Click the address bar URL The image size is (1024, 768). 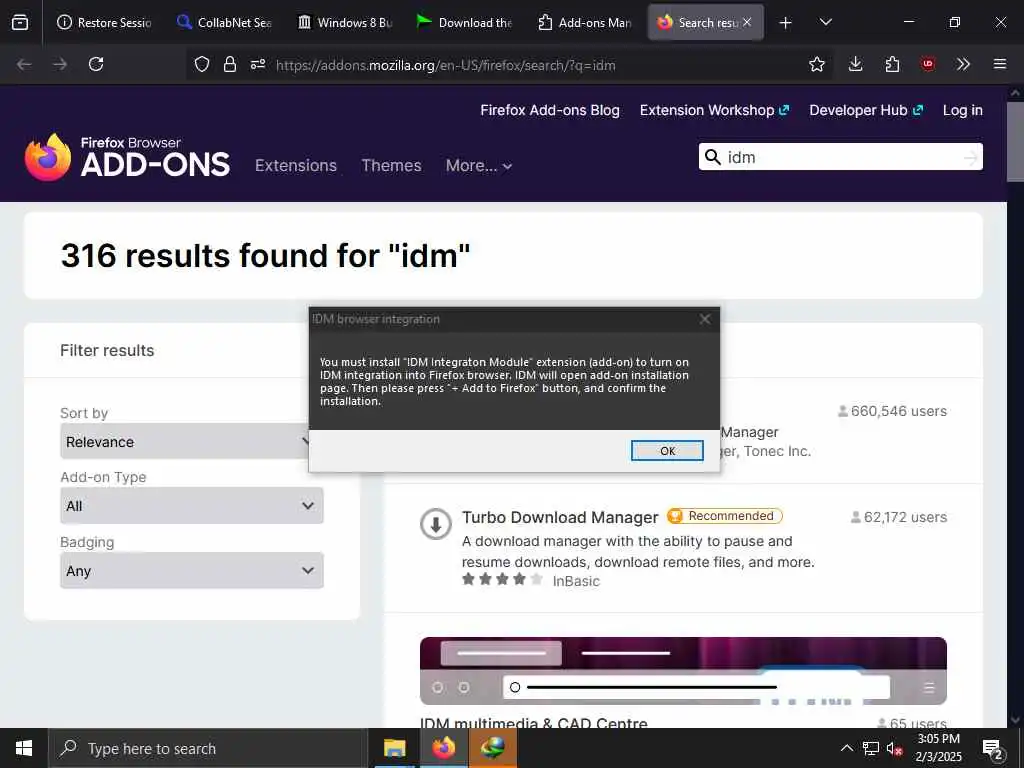tap(445, 65)
